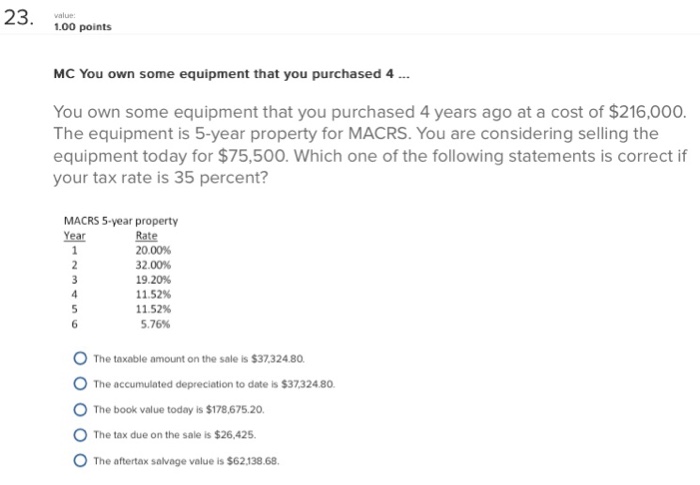Select the taxable amount $37,324.80 radio button
Screen dimensions: 700x485
coord(80,359)
